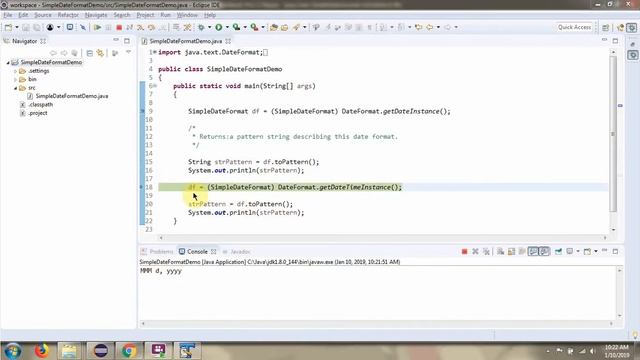Image resolution: width=640 pixels, height=360 pixels.
Task: Open the Display Selected Console dropdown
Action: (x=578, y=251)
